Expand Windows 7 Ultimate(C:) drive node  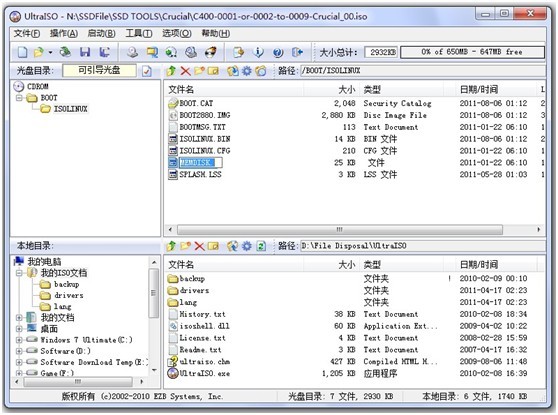[19, 340]
